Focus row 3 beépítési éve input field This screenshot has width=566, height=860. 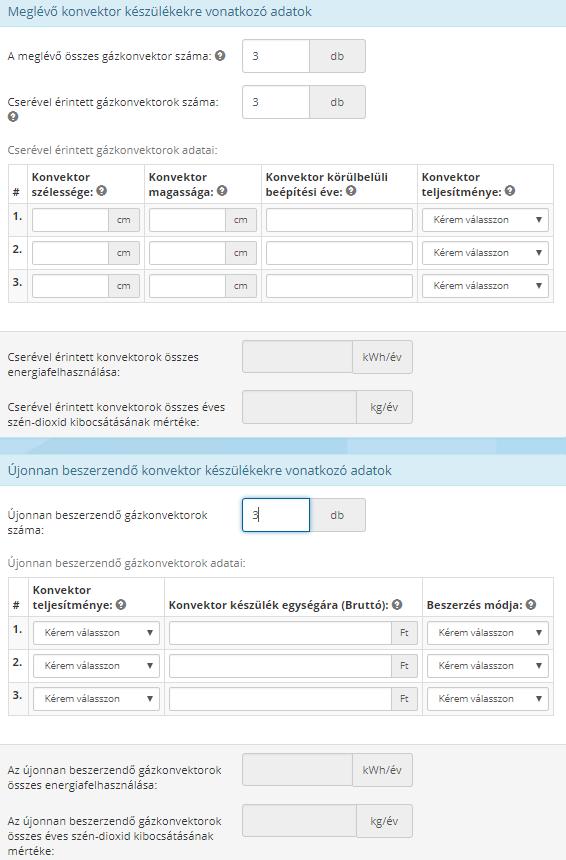coord(339,286)
